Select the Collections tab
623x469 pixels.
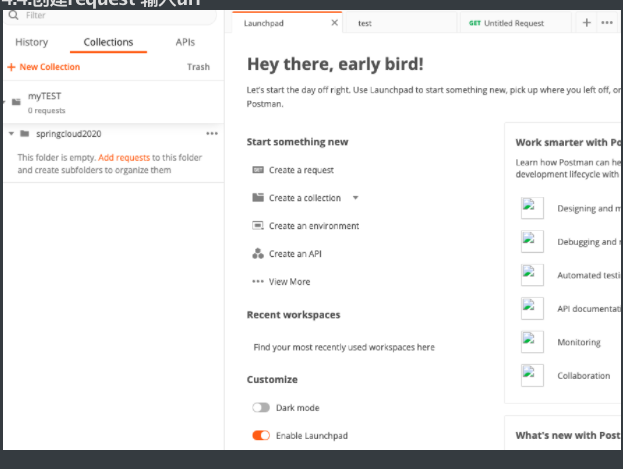[x=108, y=42]
